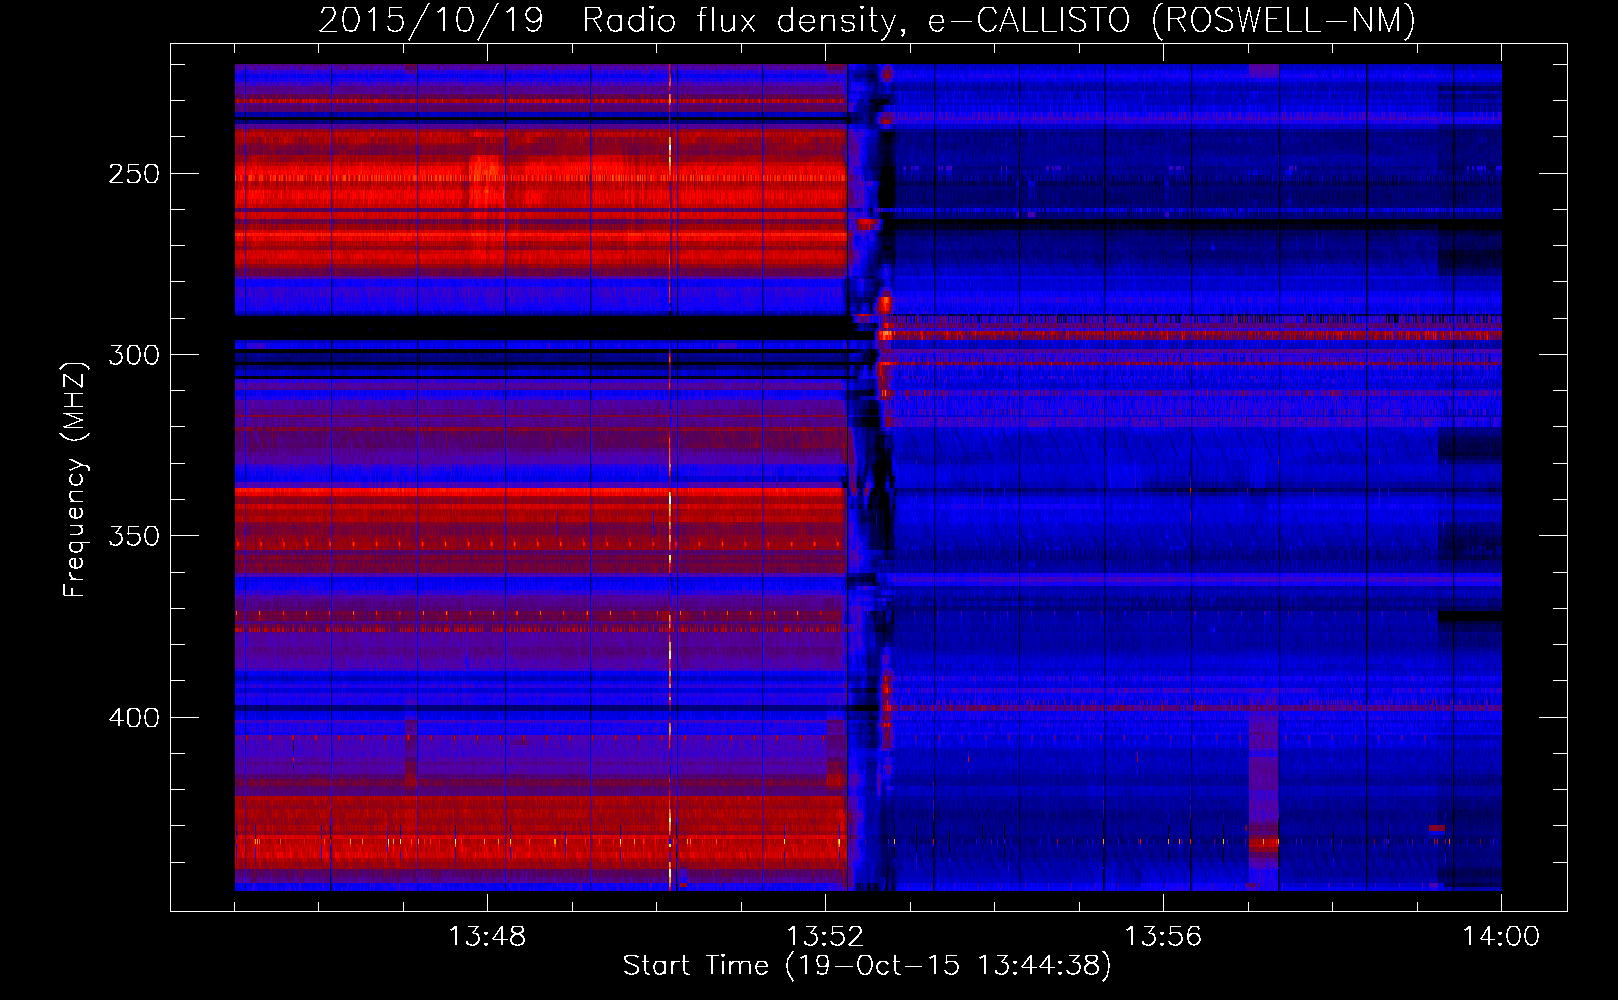This screenshot has height=1000, width=1618.
Task: Click the wide black band just above 300 MHz, left half
Action: coord(540,328)
